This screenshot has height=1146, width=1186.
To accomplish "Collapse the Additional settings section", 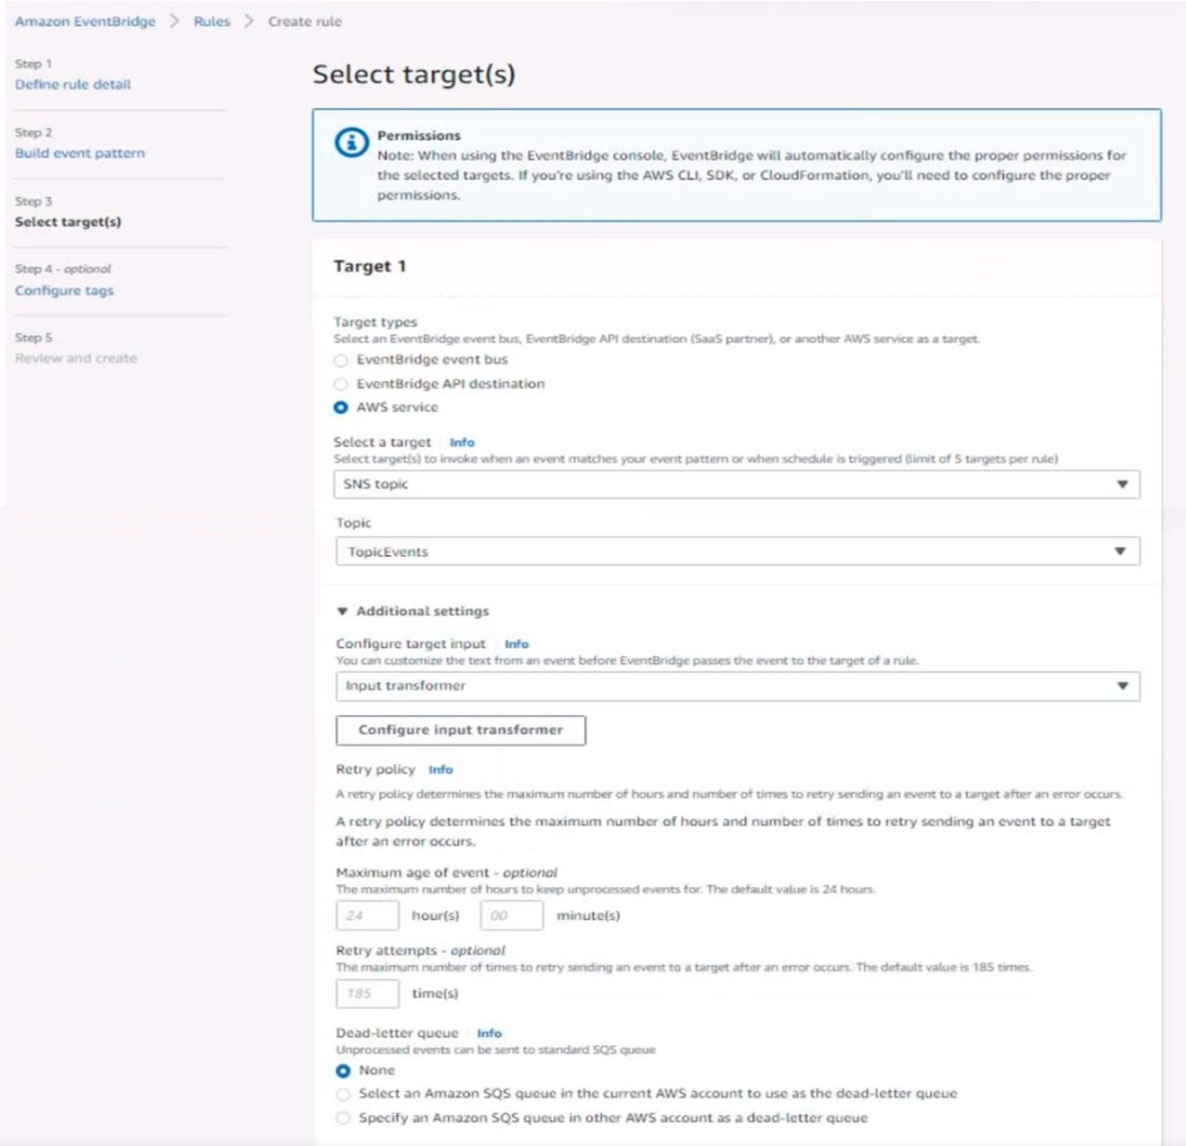I will click(x=413, y=611).
